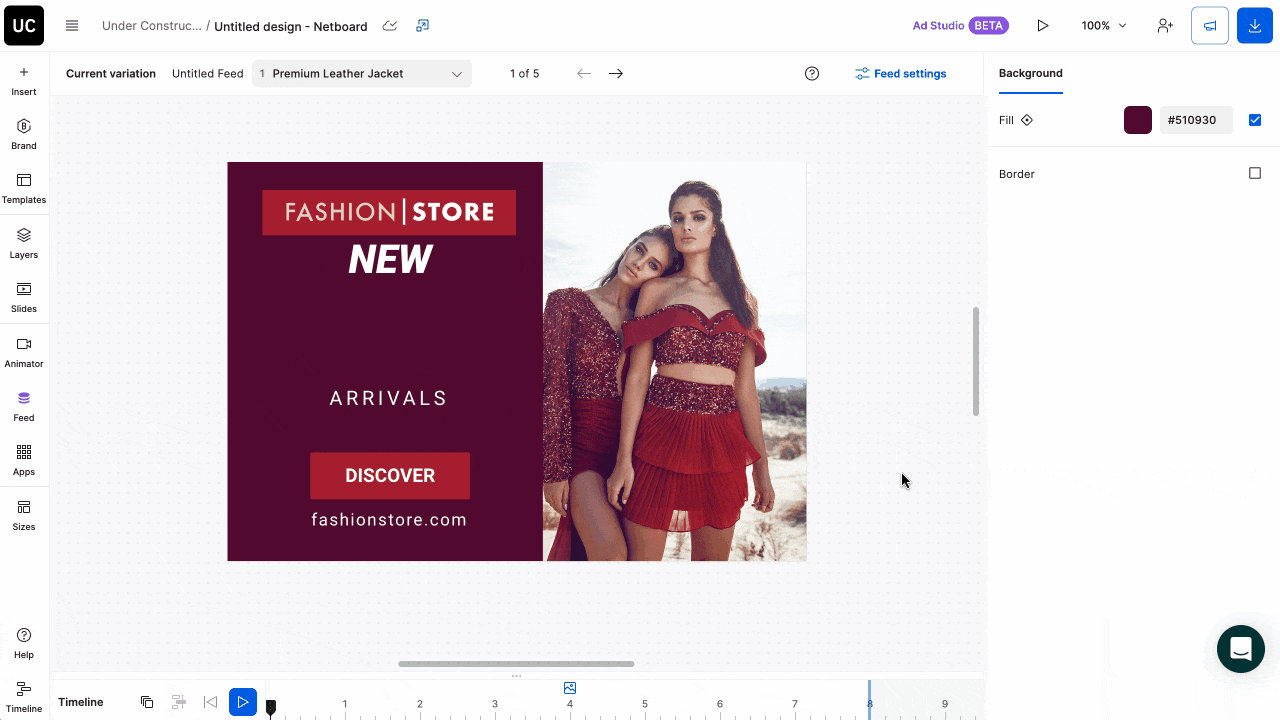Image resolution: width=1280 pixels, height=720 pixels.
Task: Select fashionstore.com text on canvas
Action: (x=389, y=520)
